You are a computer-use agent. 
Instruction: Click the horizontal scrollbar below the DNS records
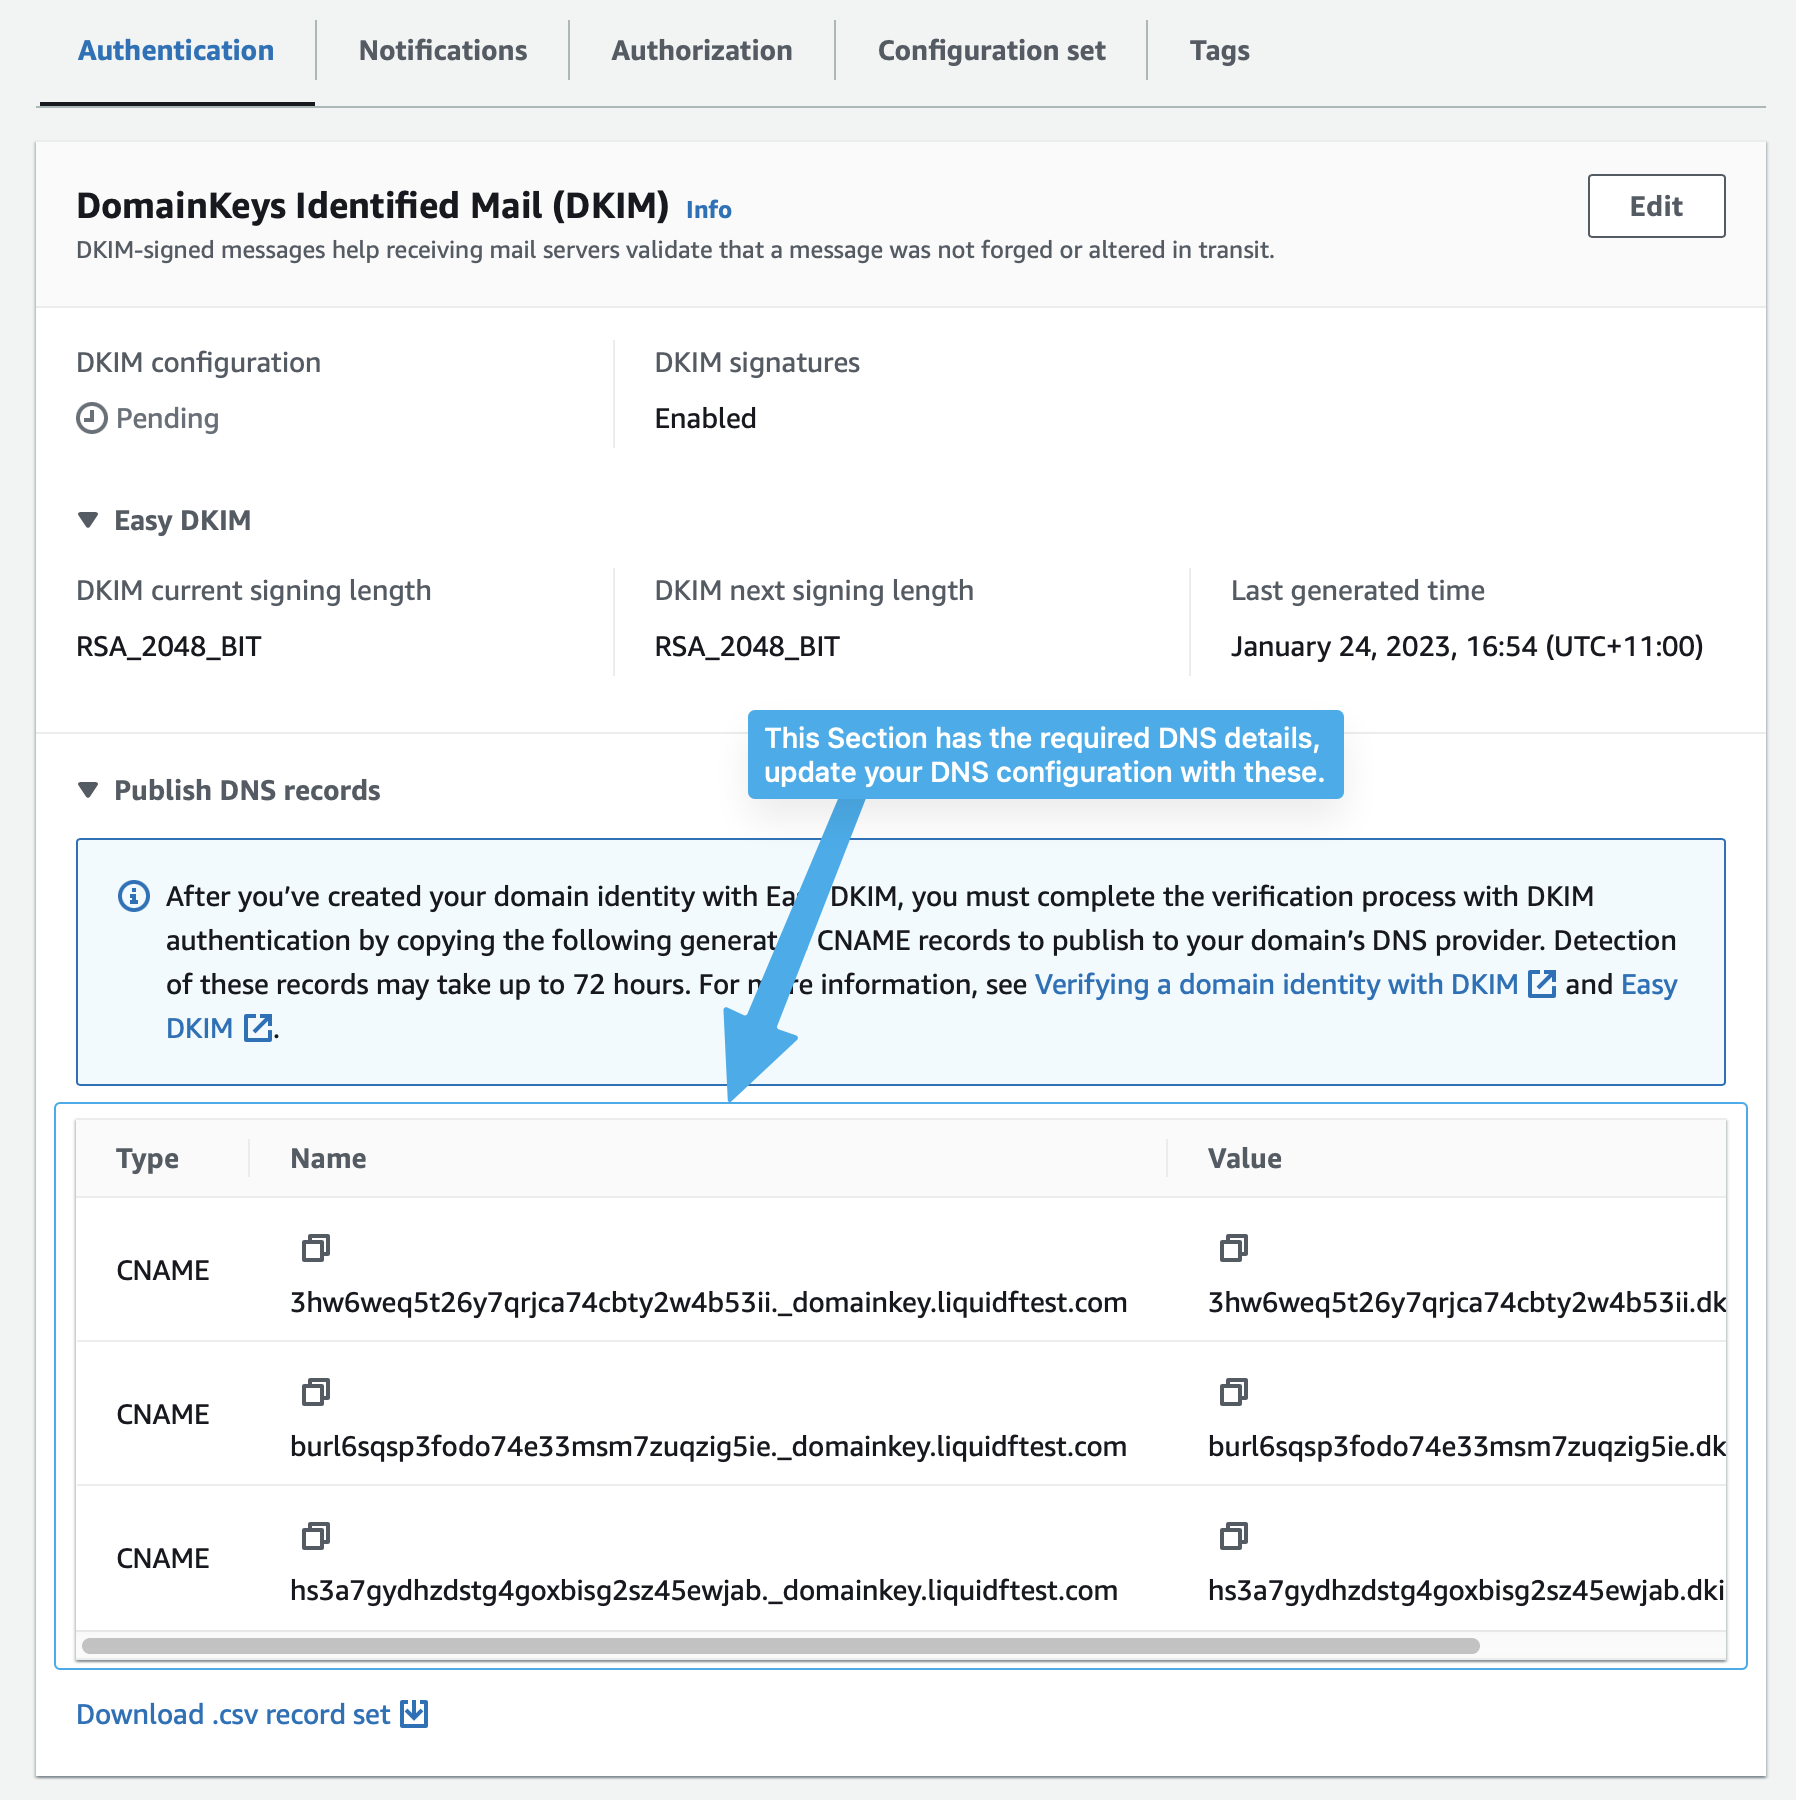pyautogui.click(x=780, y=1641)
